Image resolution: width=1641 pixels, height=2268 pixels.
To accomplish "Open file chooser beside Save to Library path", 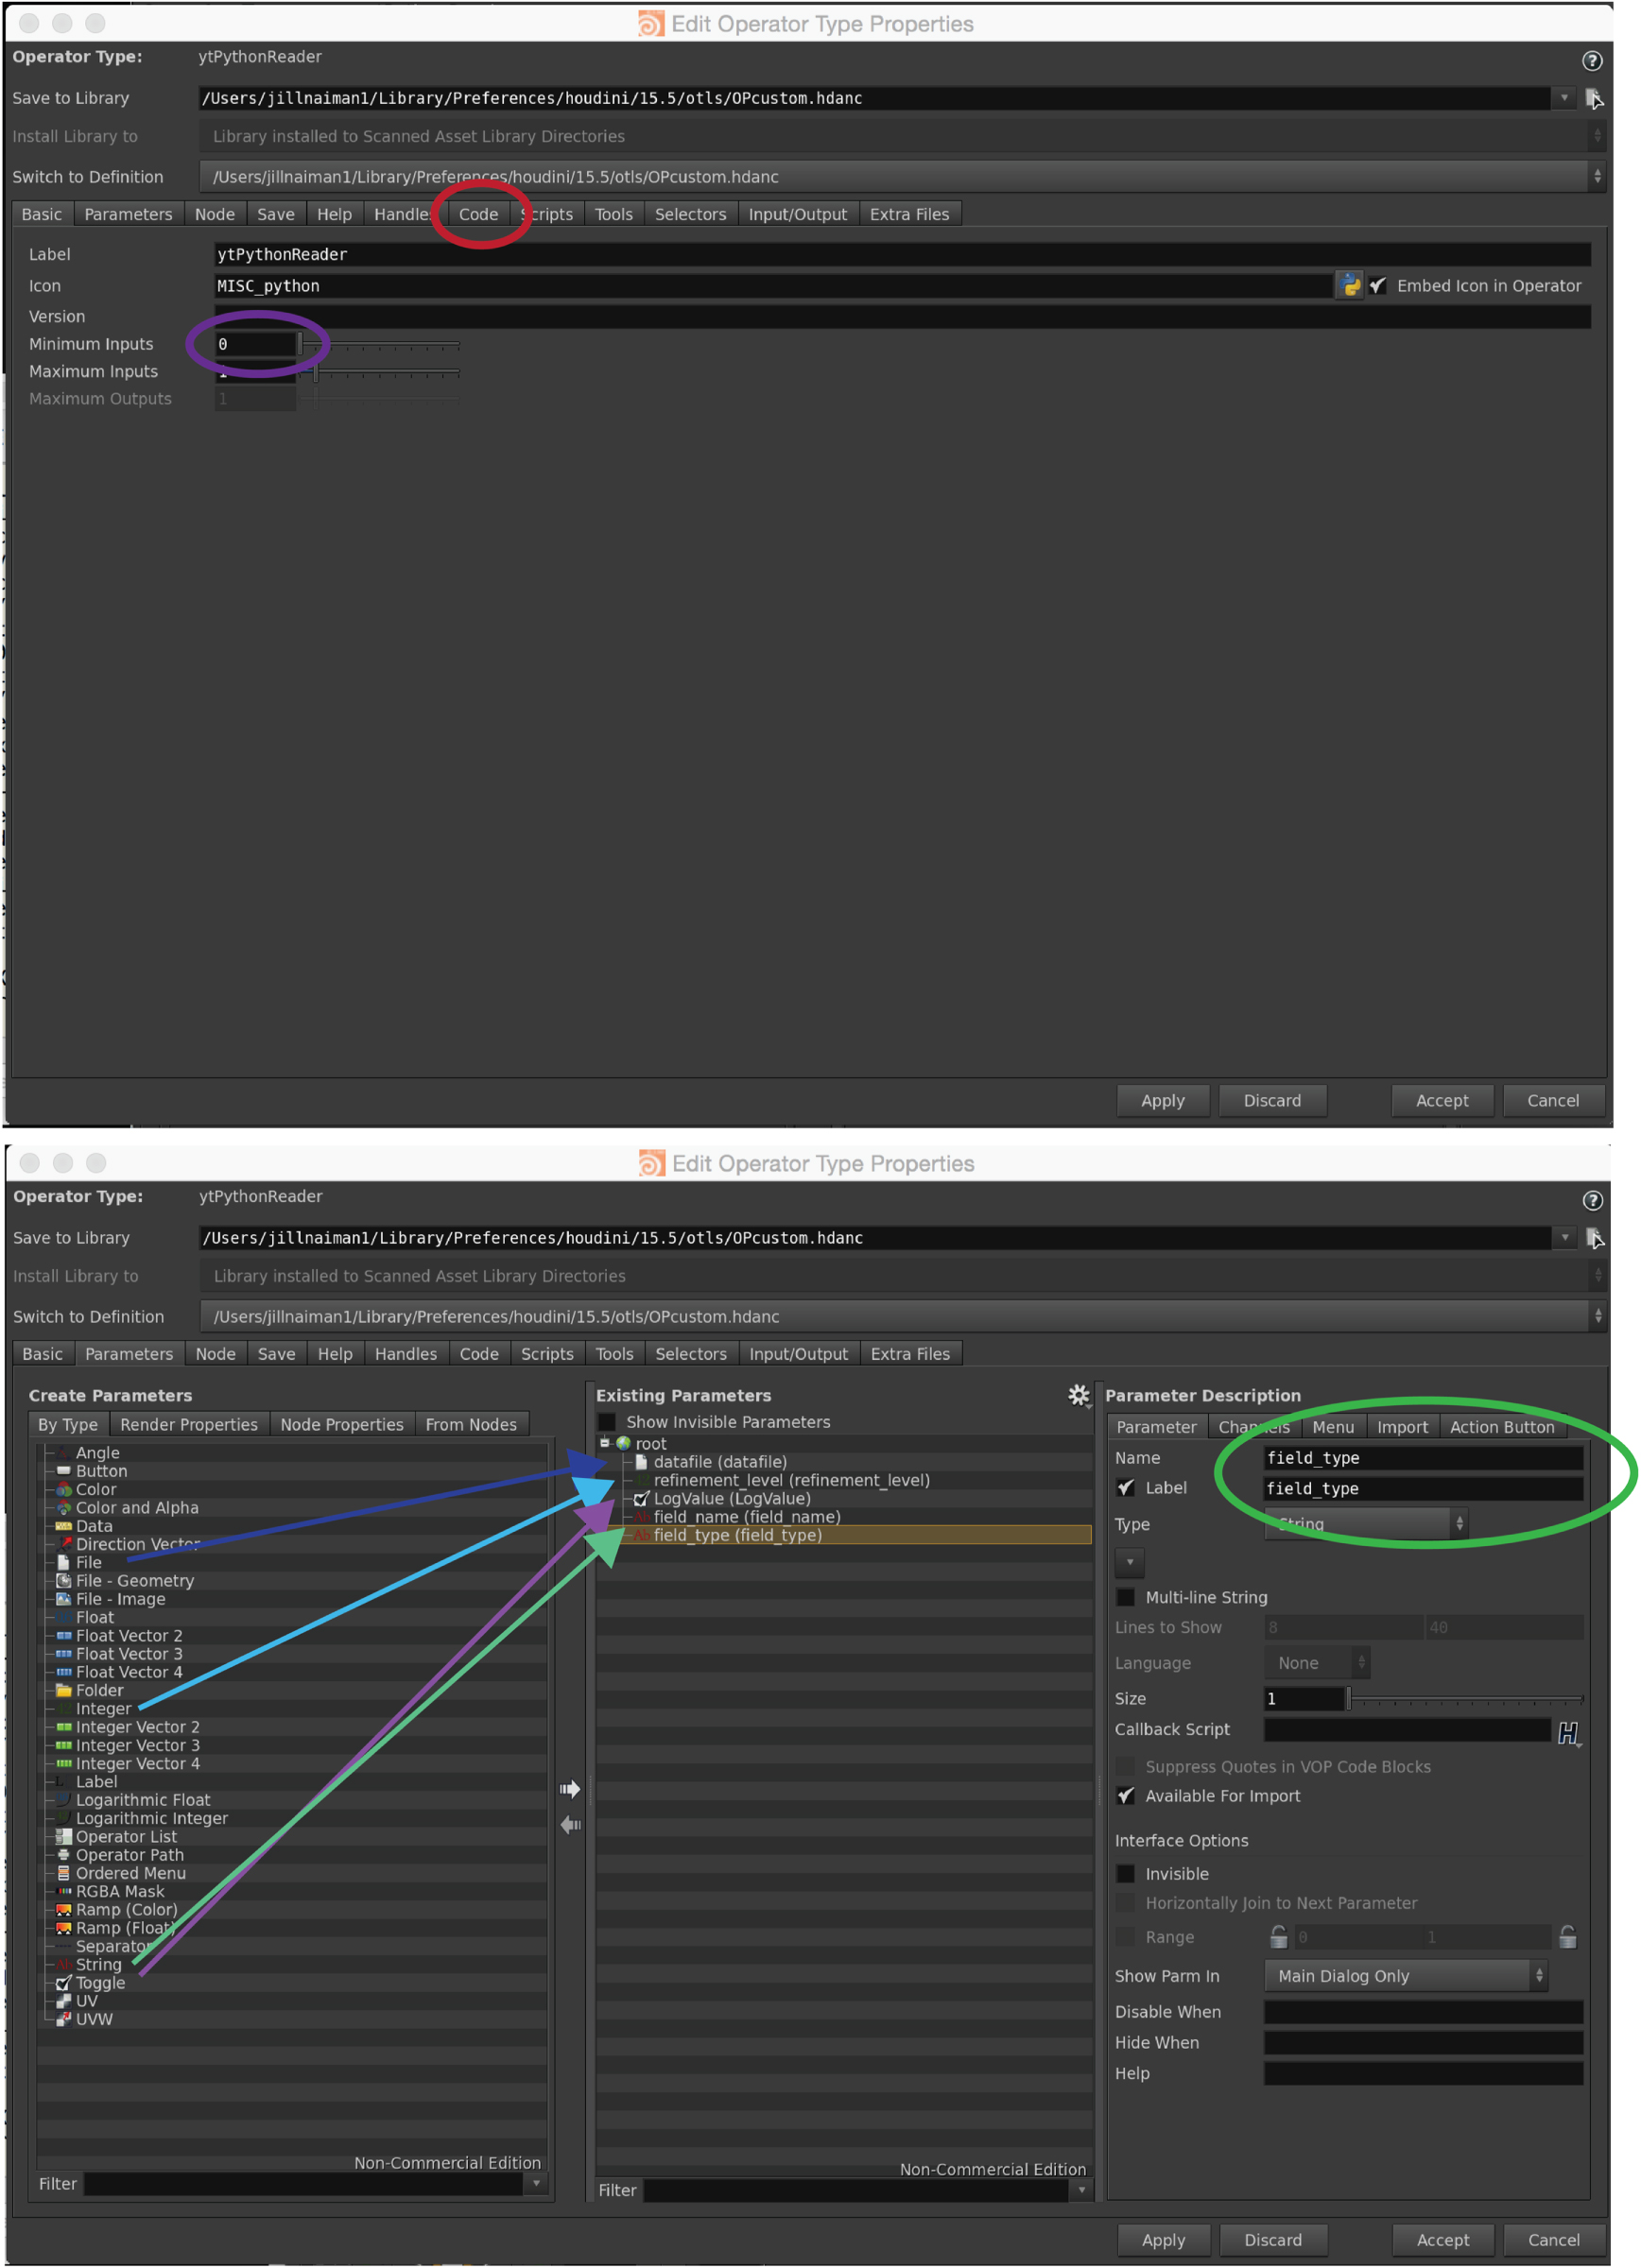I will (x=1596, y=98).
